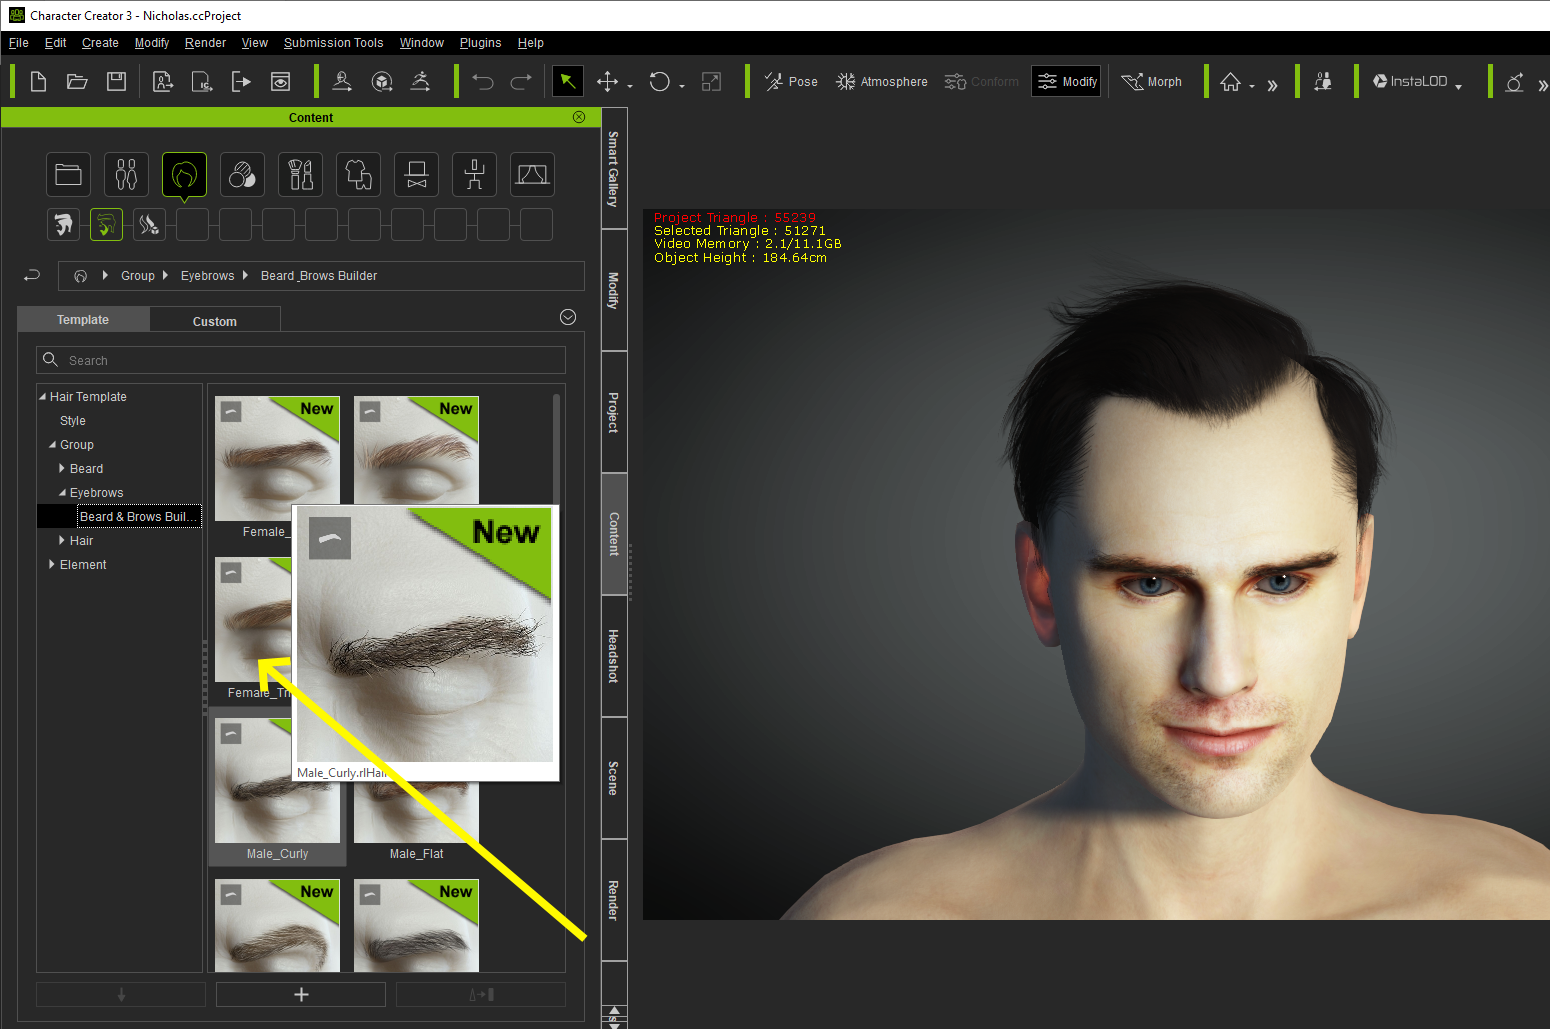1550x1029 pixels.
Task: Go back with the content return arrow
Action: (32, 275)
